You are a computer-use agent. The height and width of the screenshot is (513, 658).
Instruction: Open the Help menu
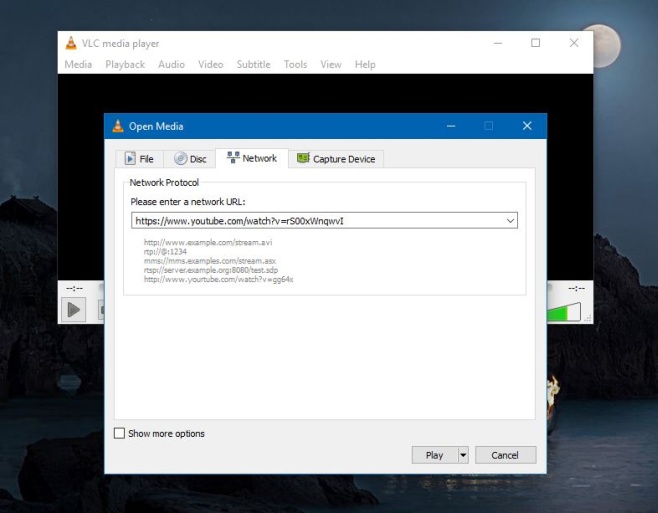pyautogui.click(x=365, y=64)
